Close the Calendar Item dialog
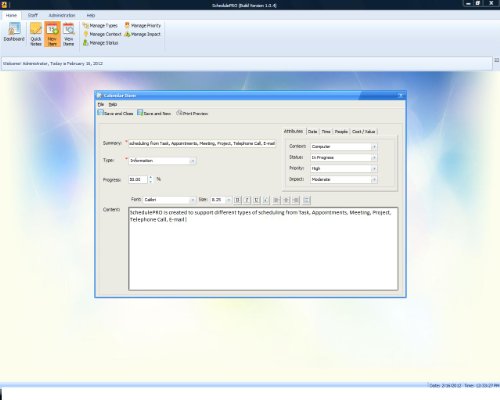The image size is (500, 400). [x=401, y=96]
